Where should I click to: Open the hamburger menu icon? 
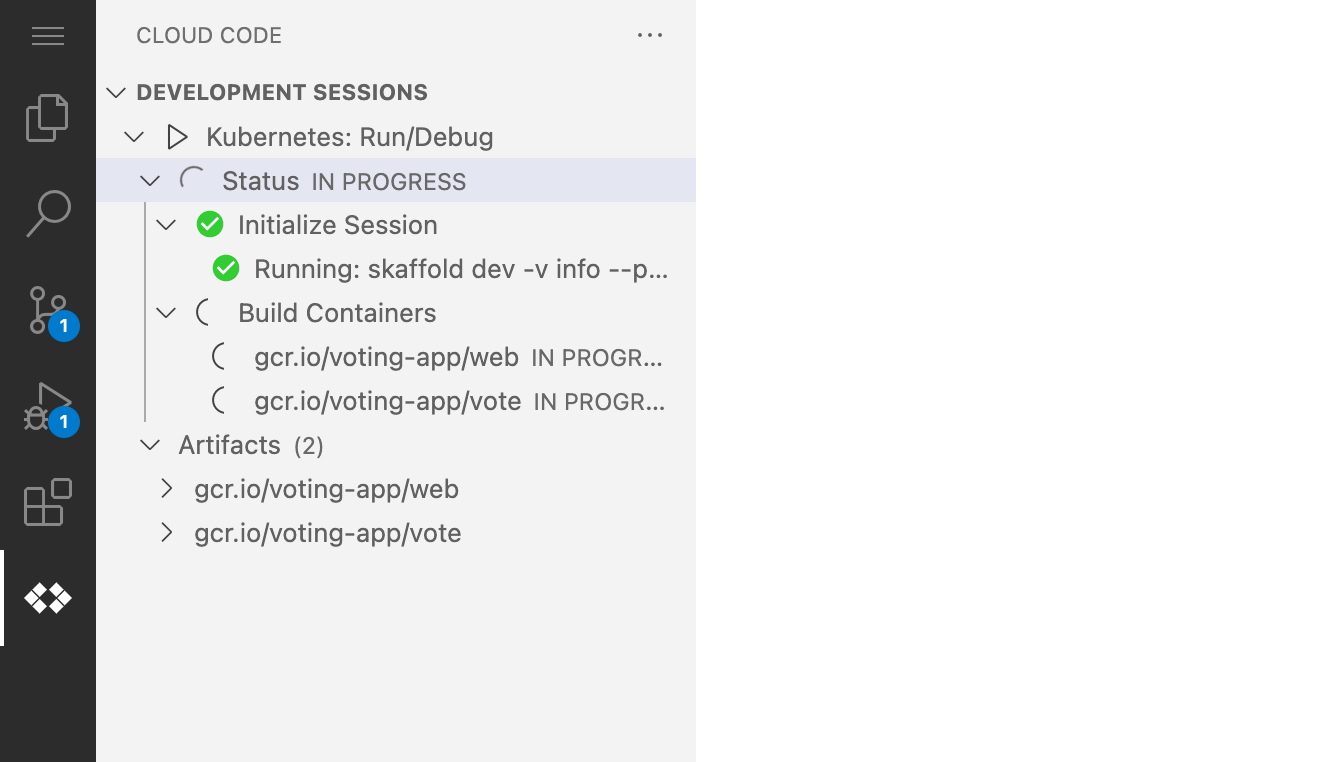pos(48,37)
